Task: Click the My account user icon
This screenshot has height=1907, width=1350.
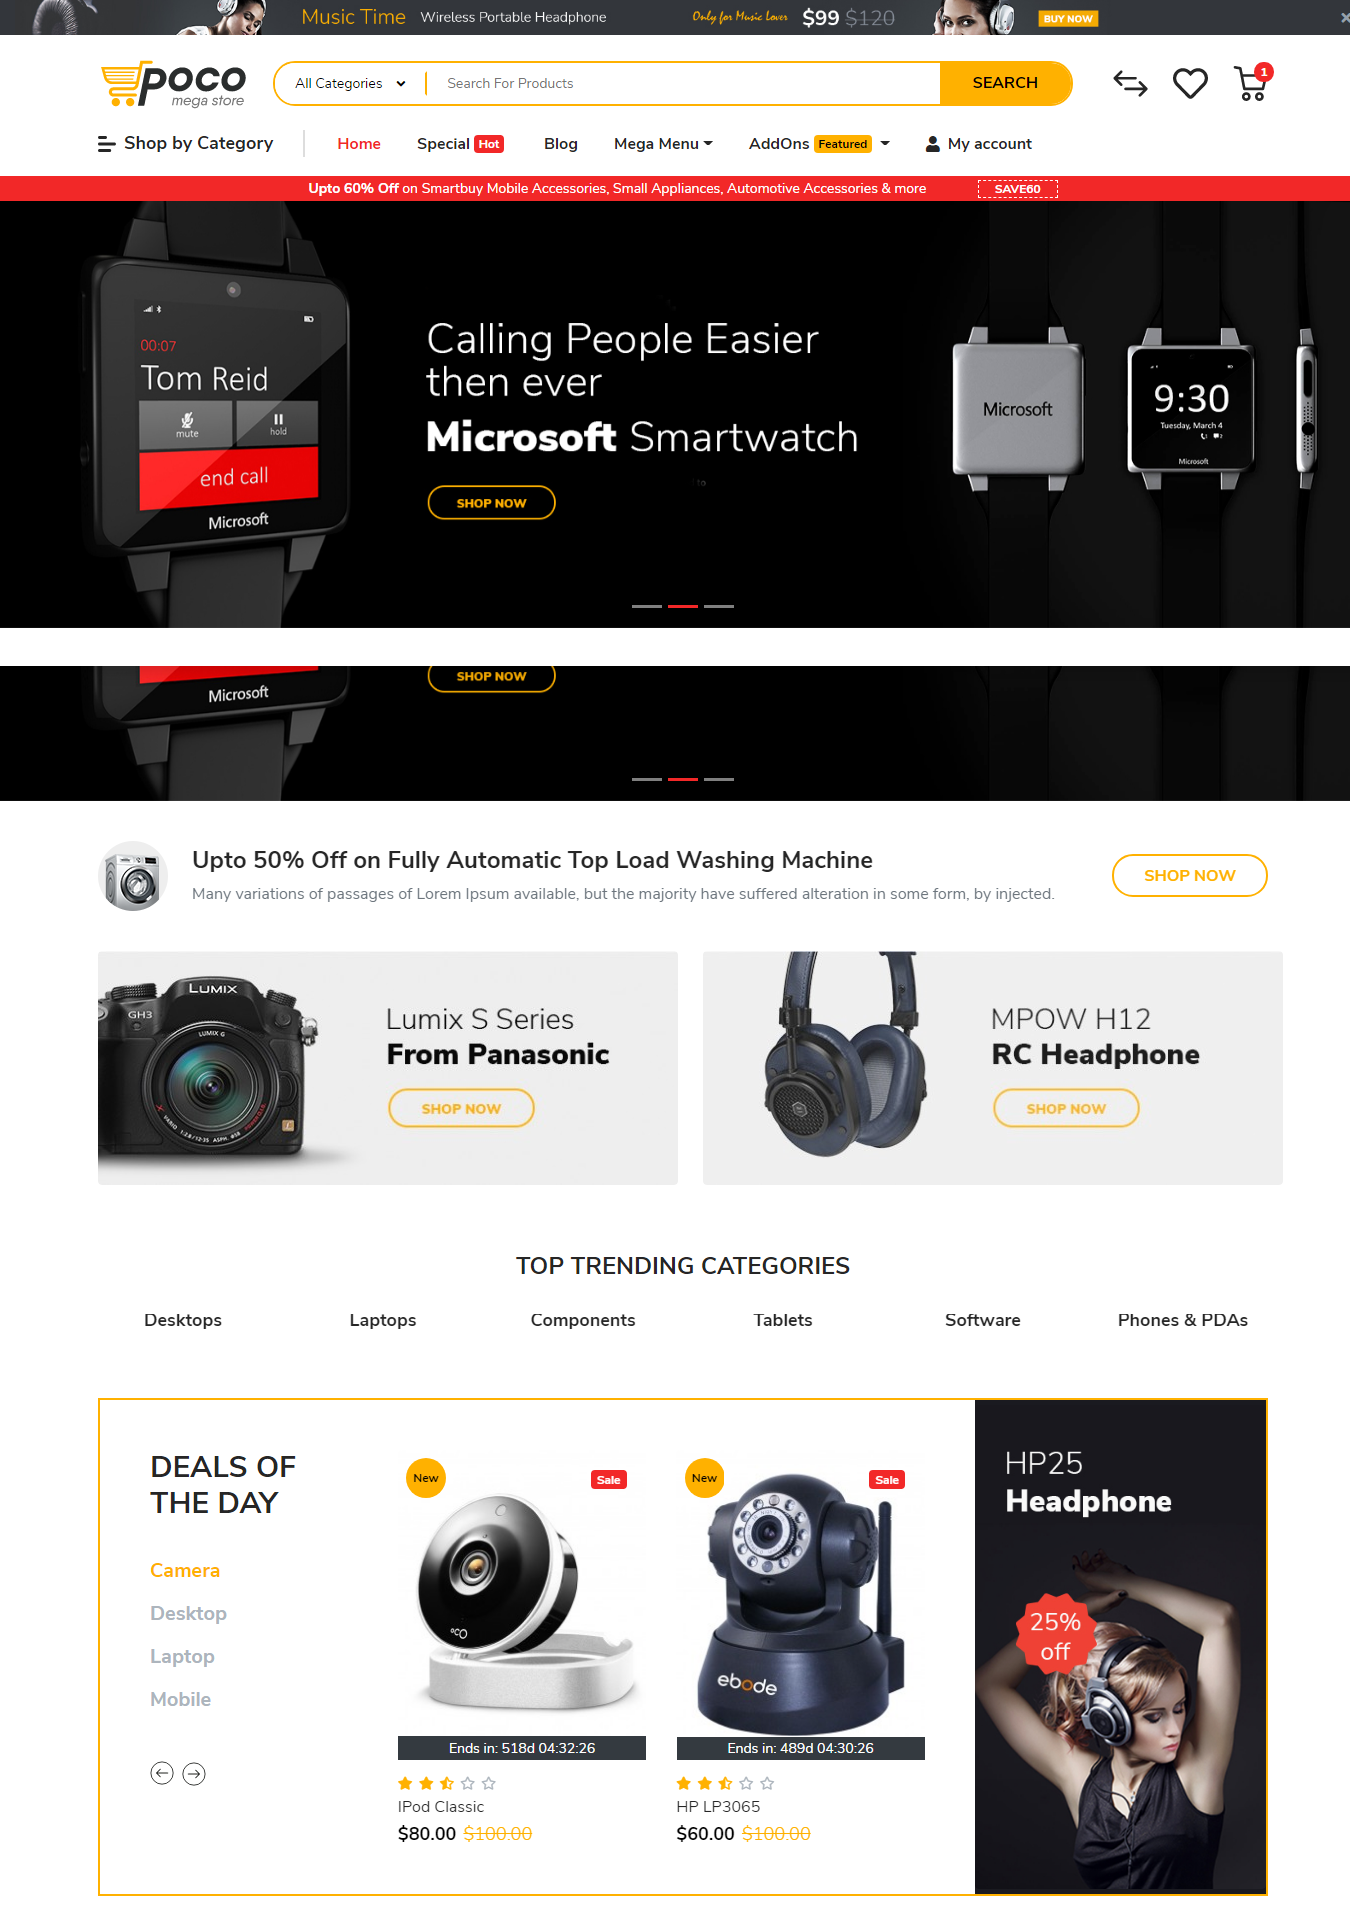Action: pos(933,144)
